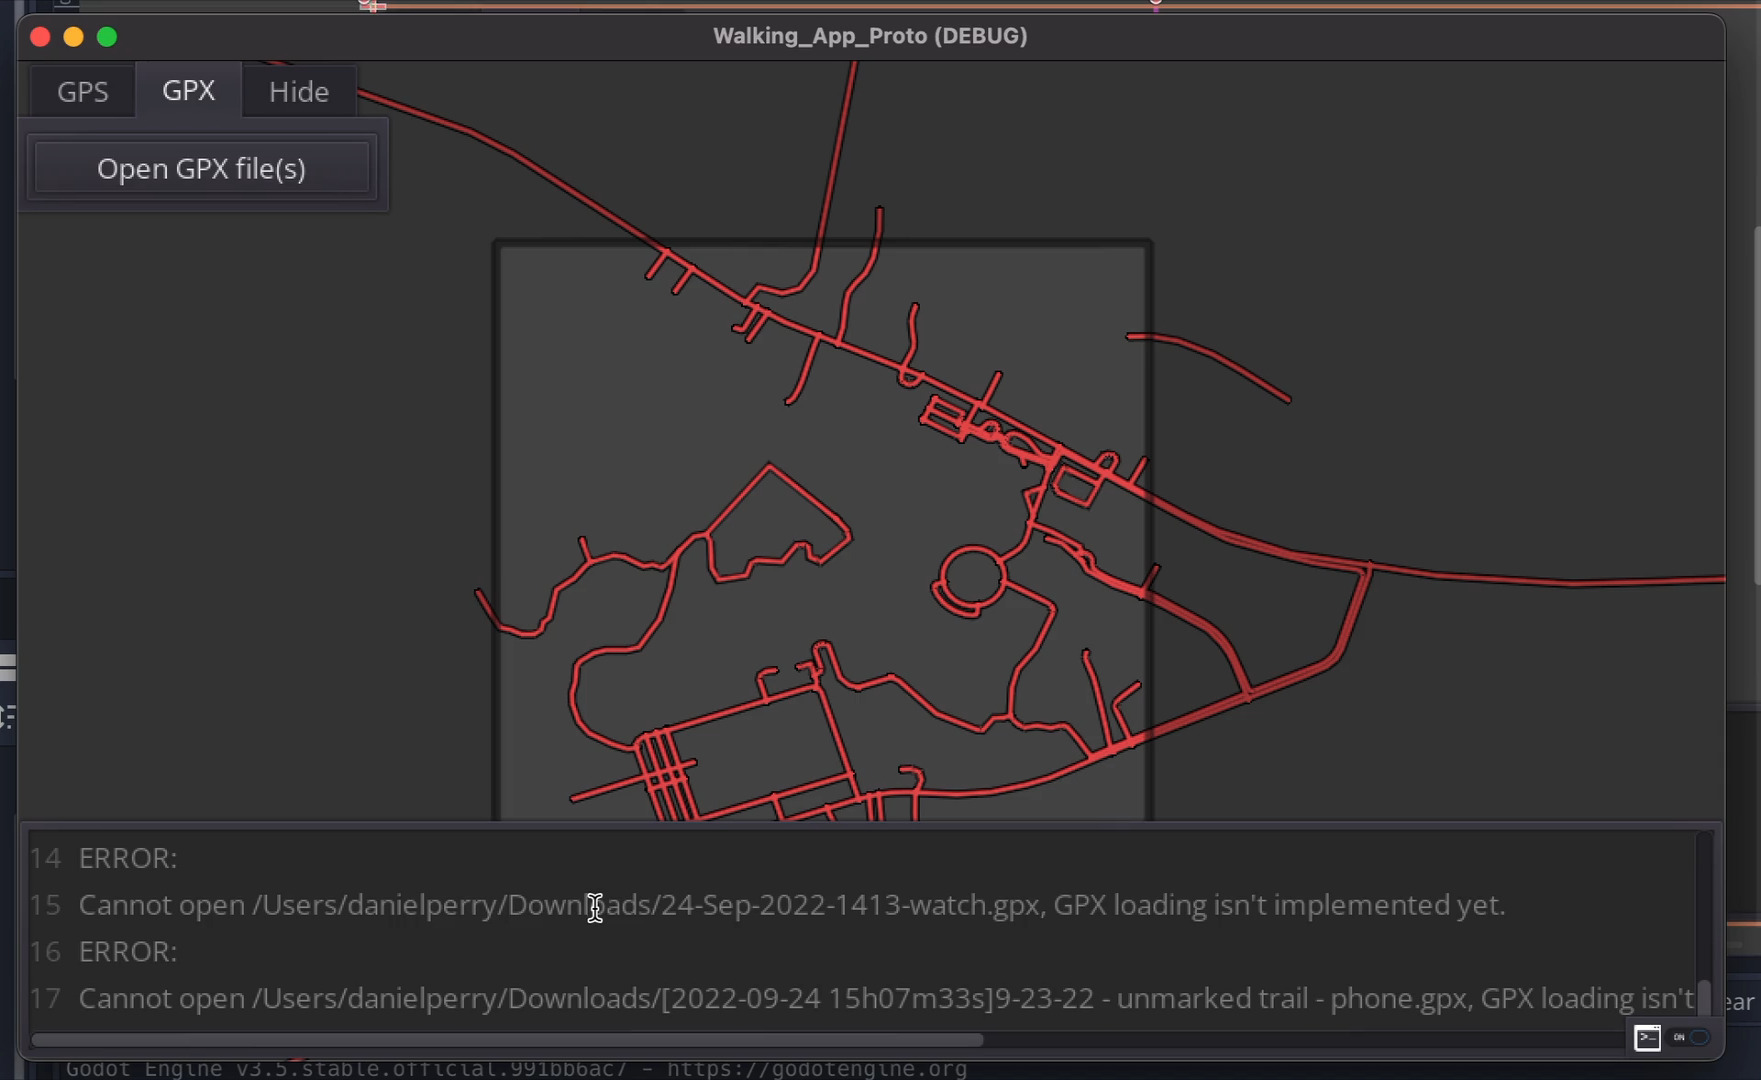Click the watch.gpx error message on line 15

click(791, 905)
